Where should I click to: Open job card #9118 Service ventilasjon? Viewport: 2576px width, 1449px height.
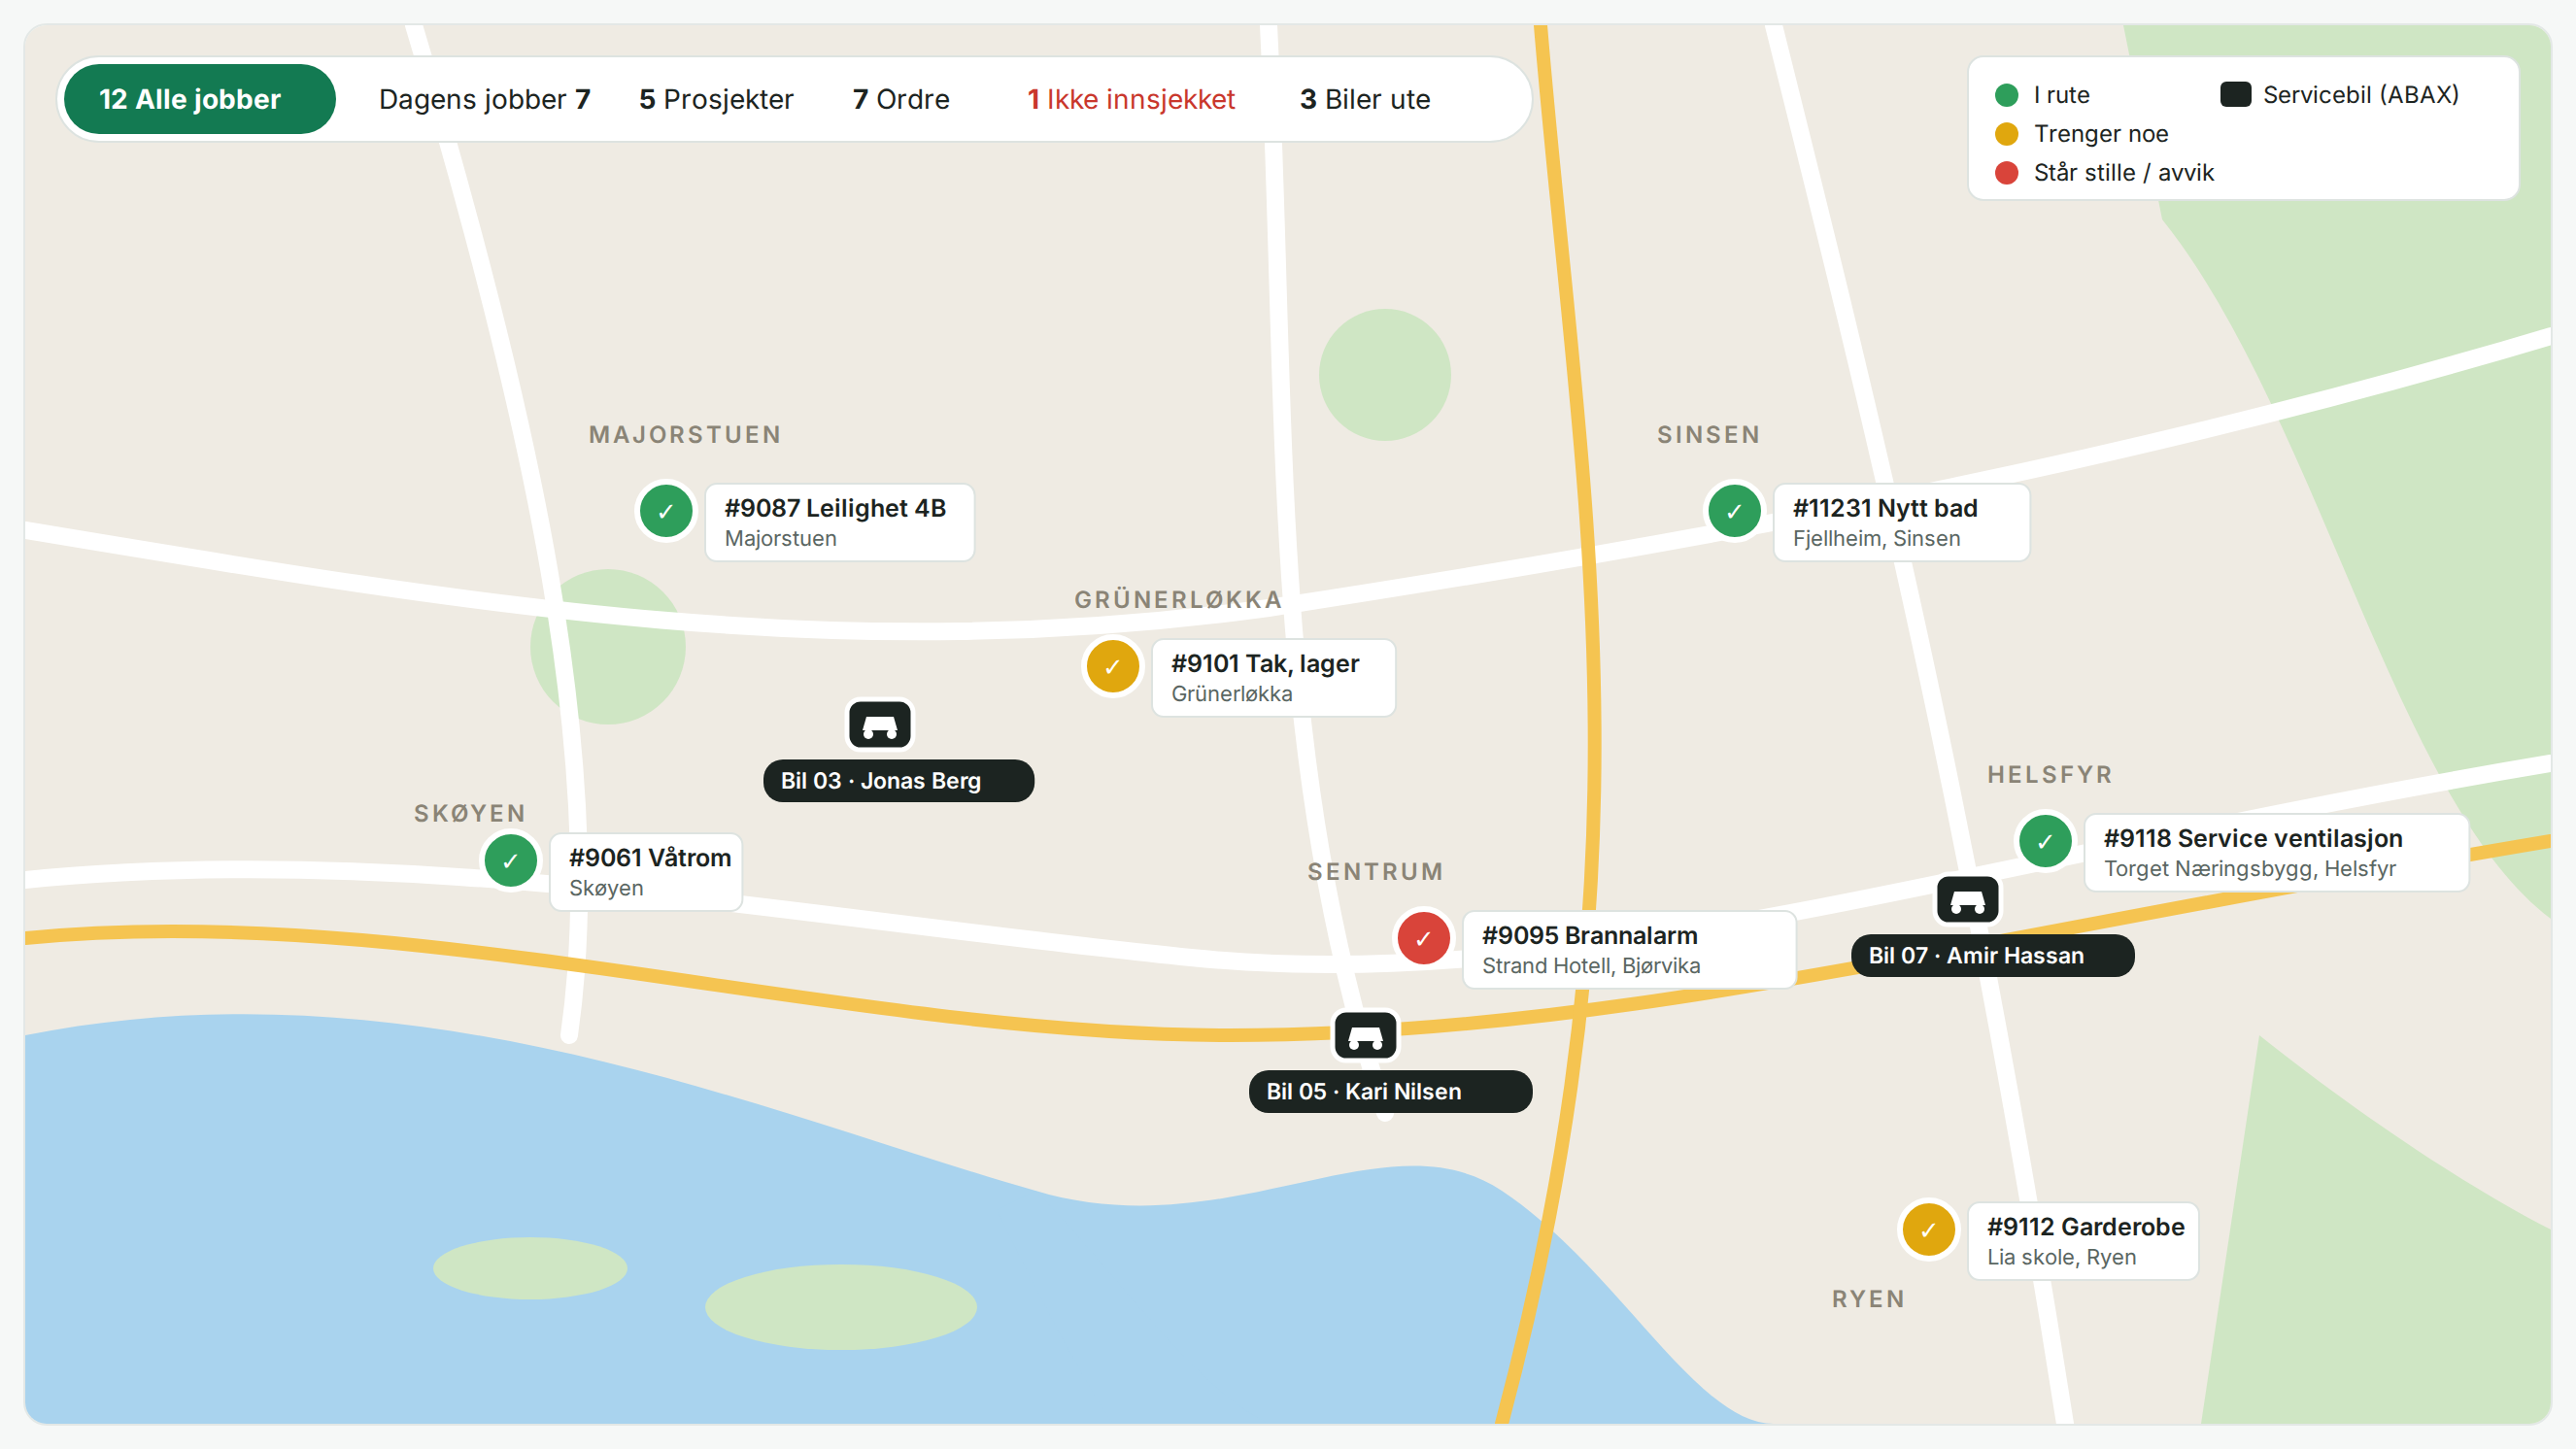click(2276, 852)
